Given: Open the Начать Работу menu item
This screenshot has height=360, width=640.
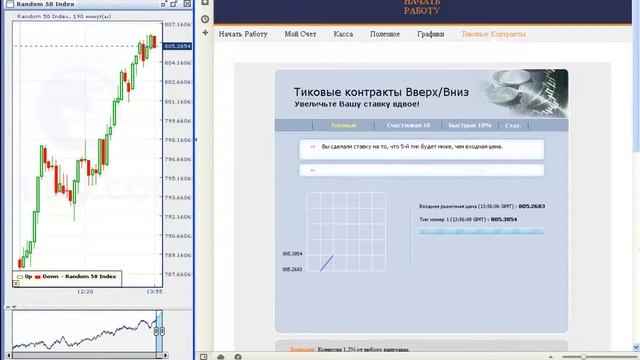Looking at the screenshot, I should pyautogui.click(x=243, y=34).
